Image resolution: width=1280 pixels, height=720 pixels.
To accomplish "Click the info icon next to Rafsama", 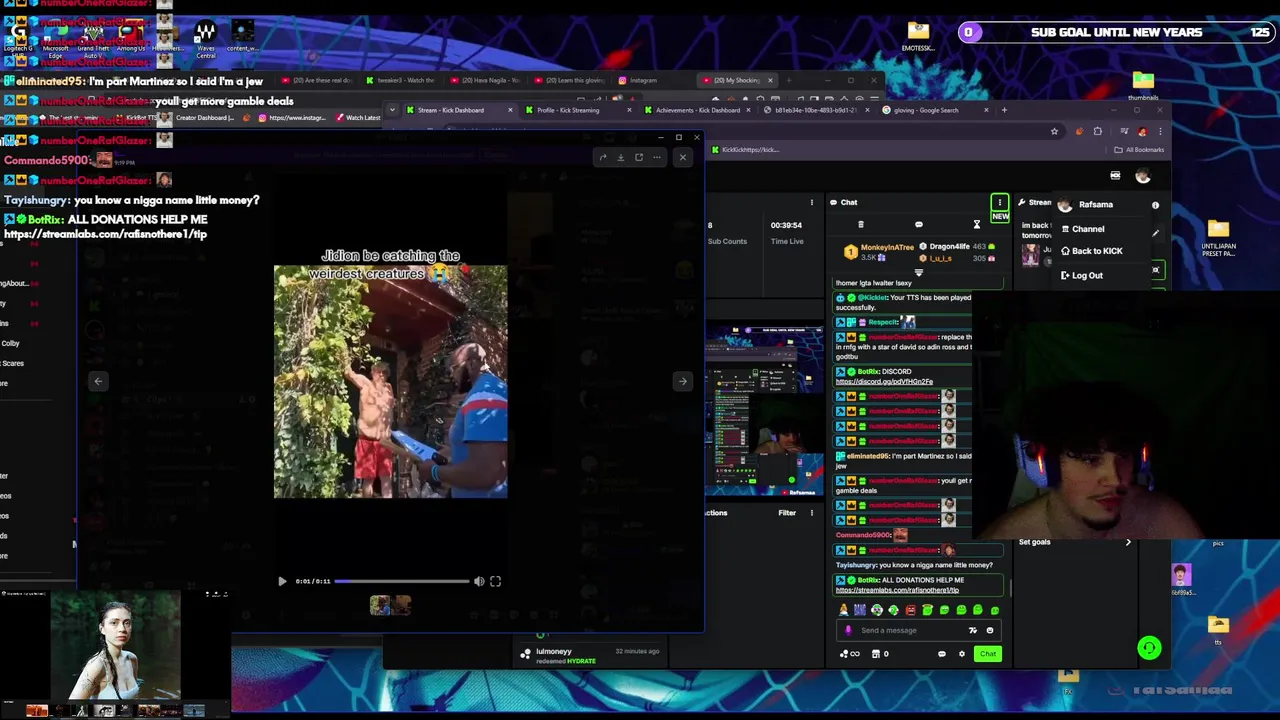I will (x=1155, y=205).
